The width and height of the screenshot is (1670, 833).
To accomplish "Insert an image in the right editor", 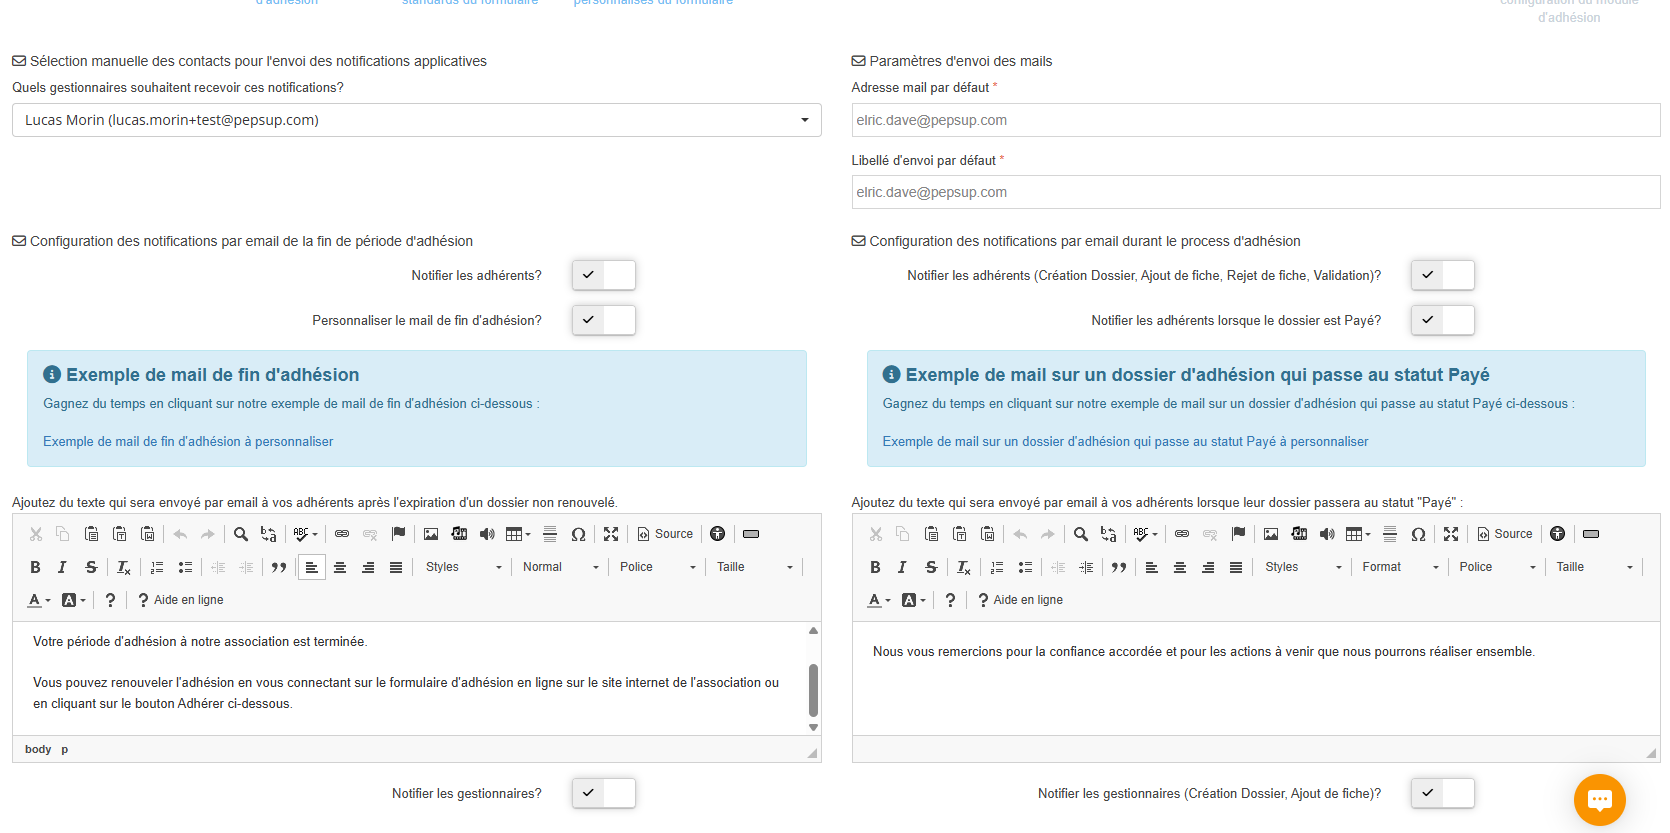I will tap(1271, 534).
